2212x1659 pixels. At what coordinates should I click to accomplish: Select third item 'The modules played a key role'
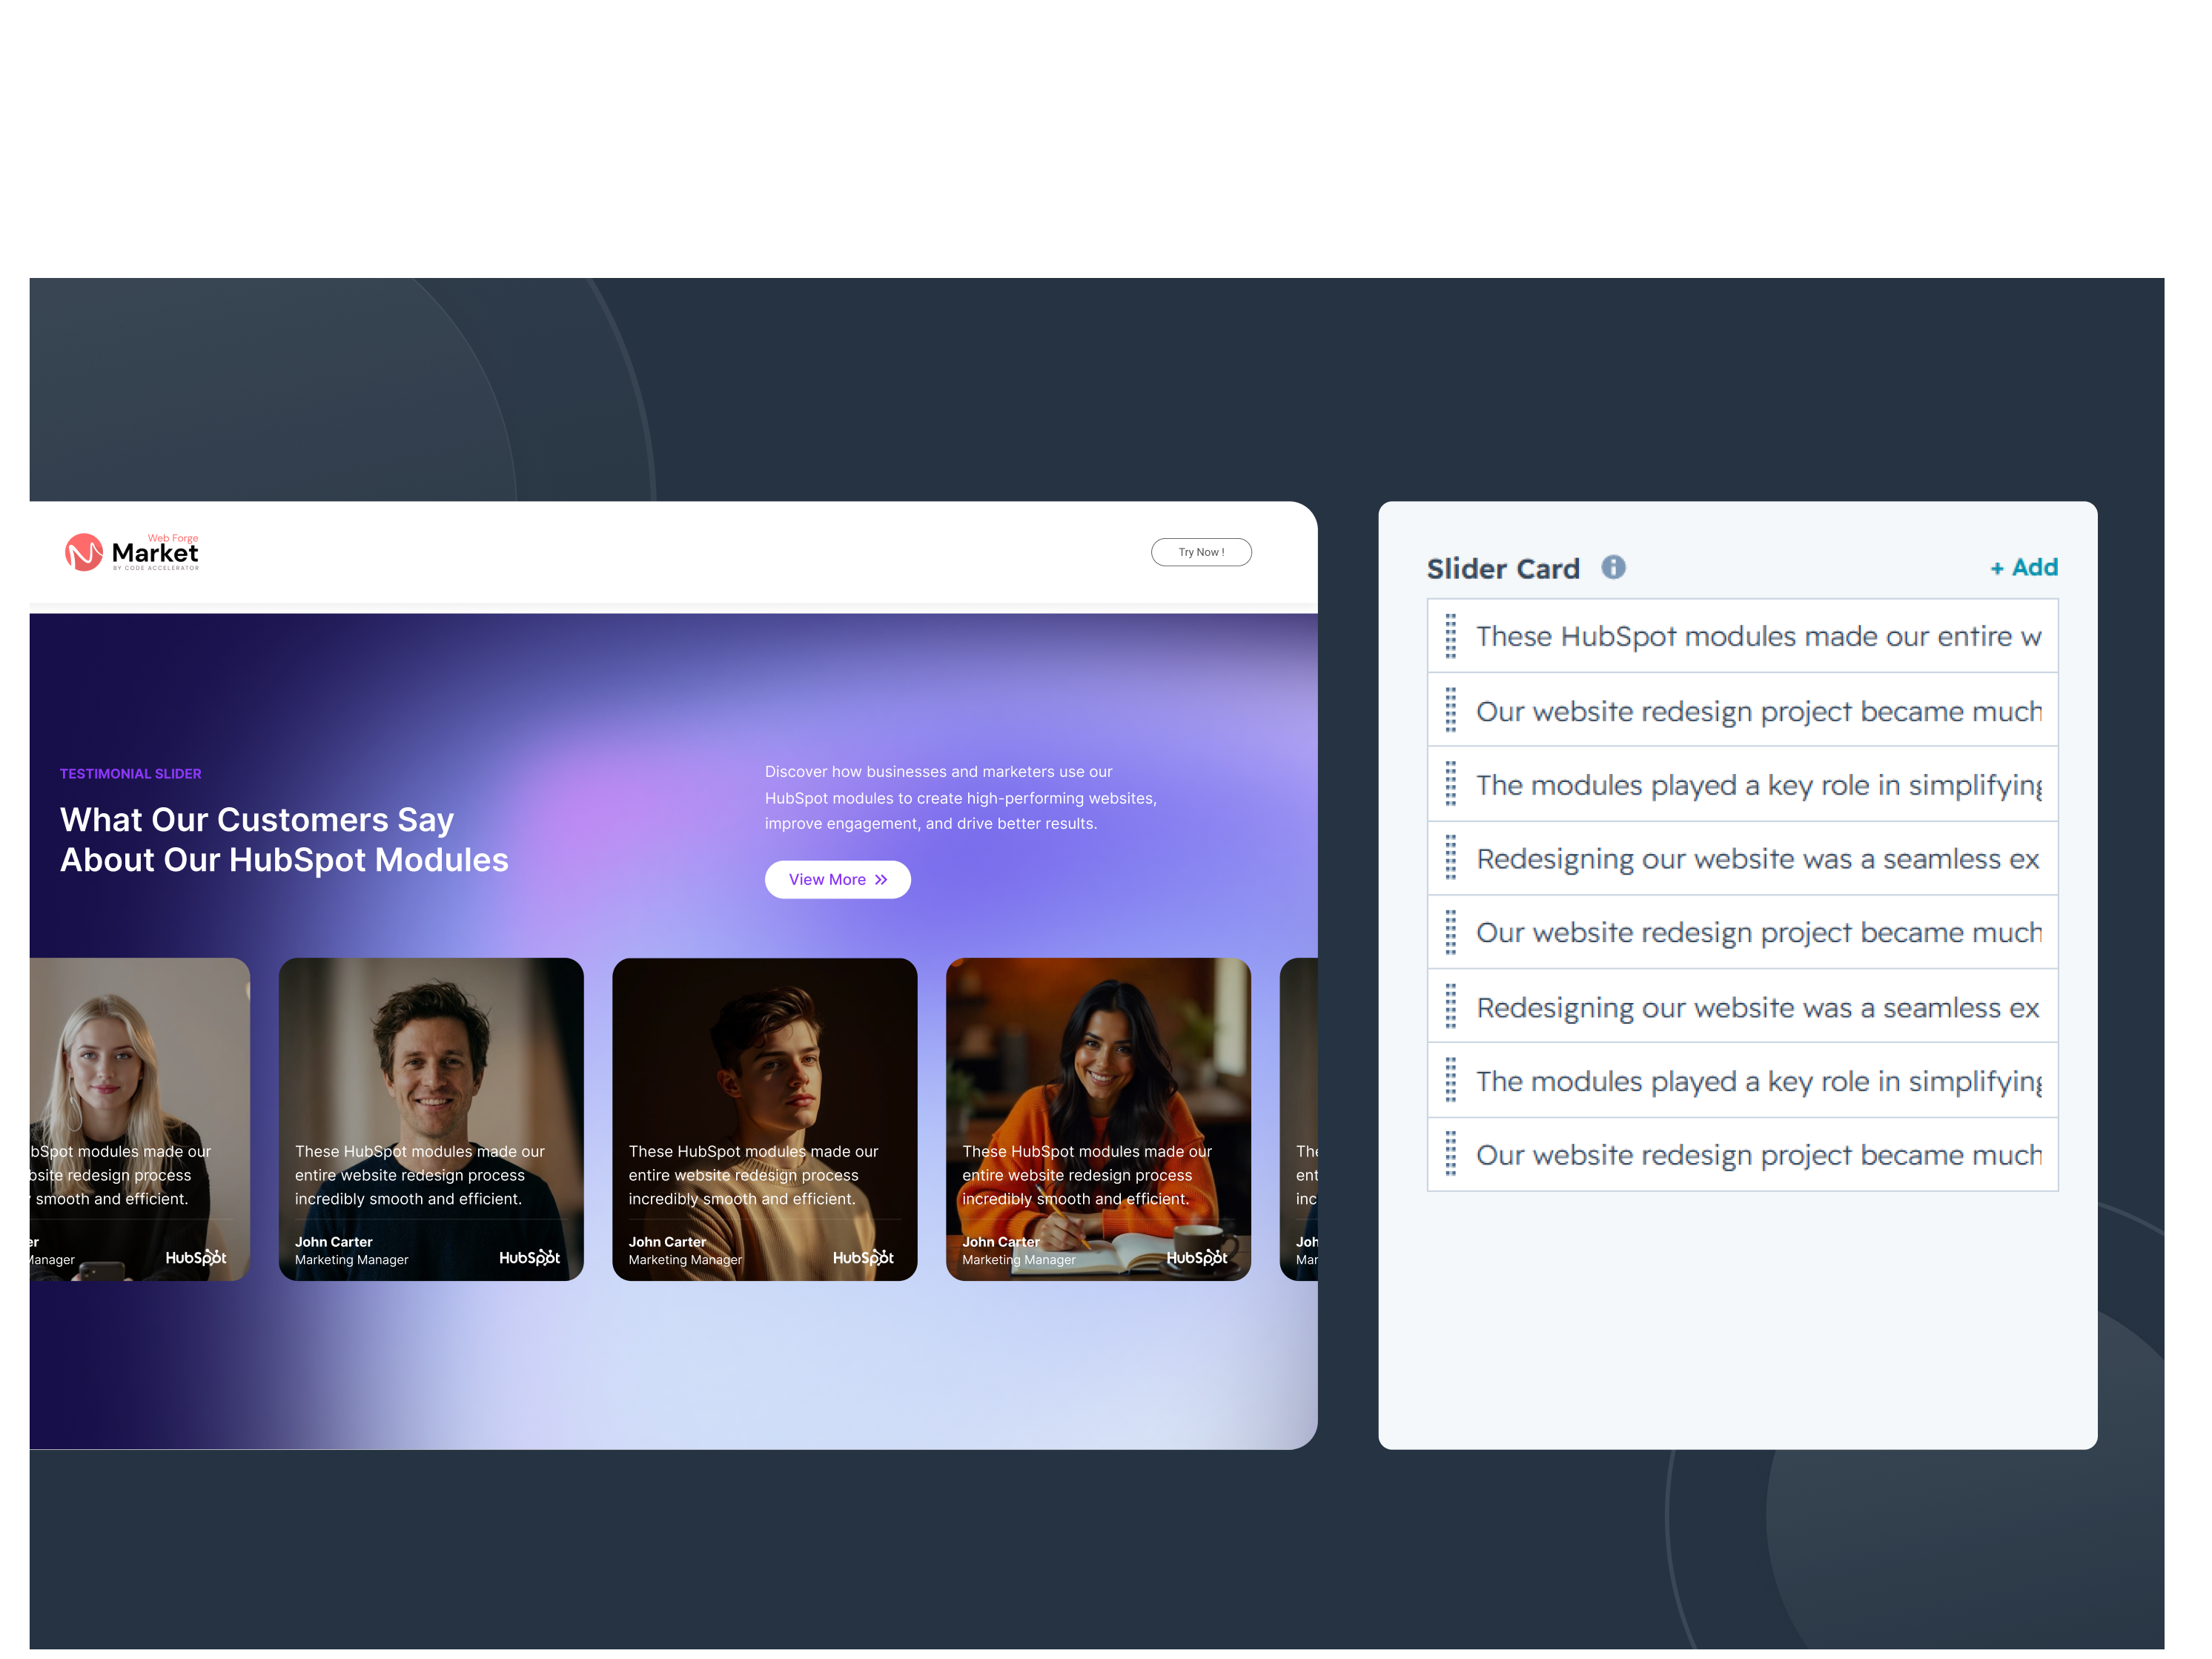(x=1743, y=784)
